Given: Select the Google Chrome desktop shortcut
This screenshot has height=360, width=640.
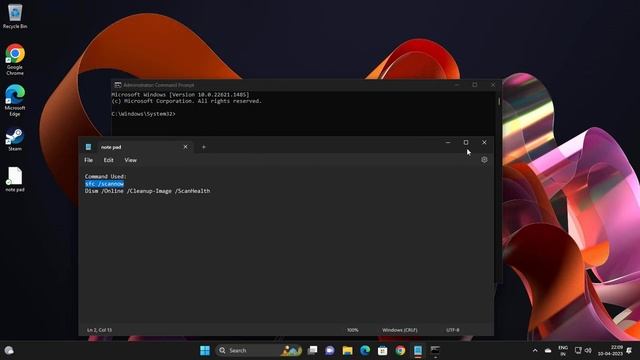Looking at the screenshot, I should pyautogui.click(x=15, y=60).
